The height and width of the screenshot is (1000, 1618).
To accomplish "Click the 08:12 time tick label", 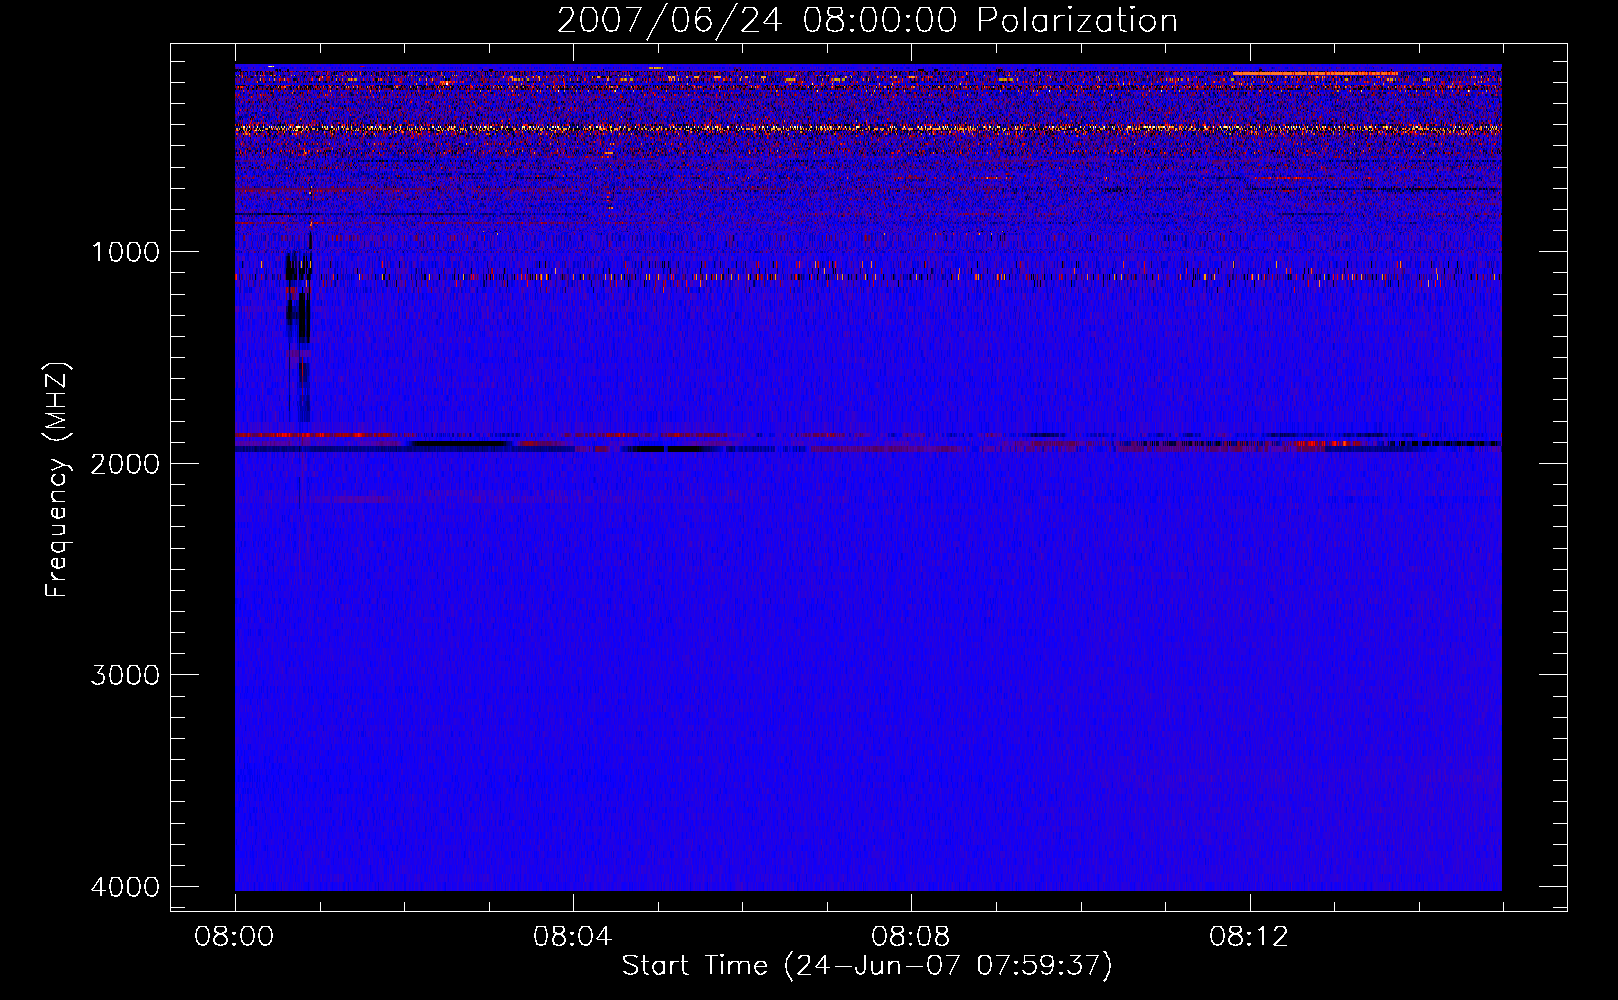I will click(x=1249, y=937).
